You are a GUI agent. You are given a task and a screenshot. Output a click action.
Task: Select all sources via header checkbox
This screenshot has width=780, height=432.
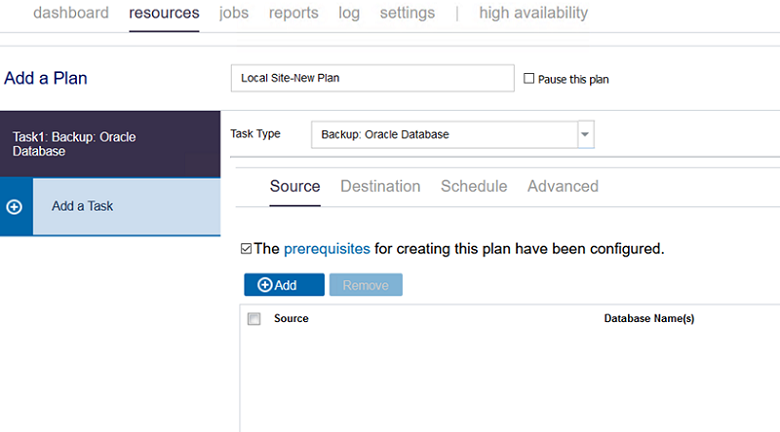(x=254, y=319)
